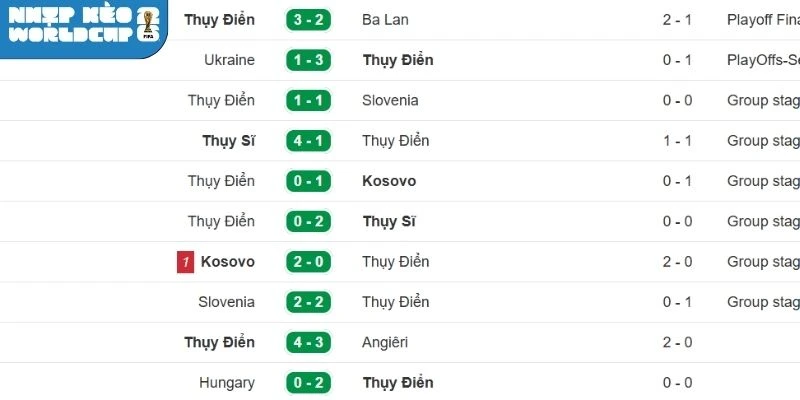Click bold Kosovo away team name
The height and width of the screenshot is (400, 800).
click(x=389, y=181)
